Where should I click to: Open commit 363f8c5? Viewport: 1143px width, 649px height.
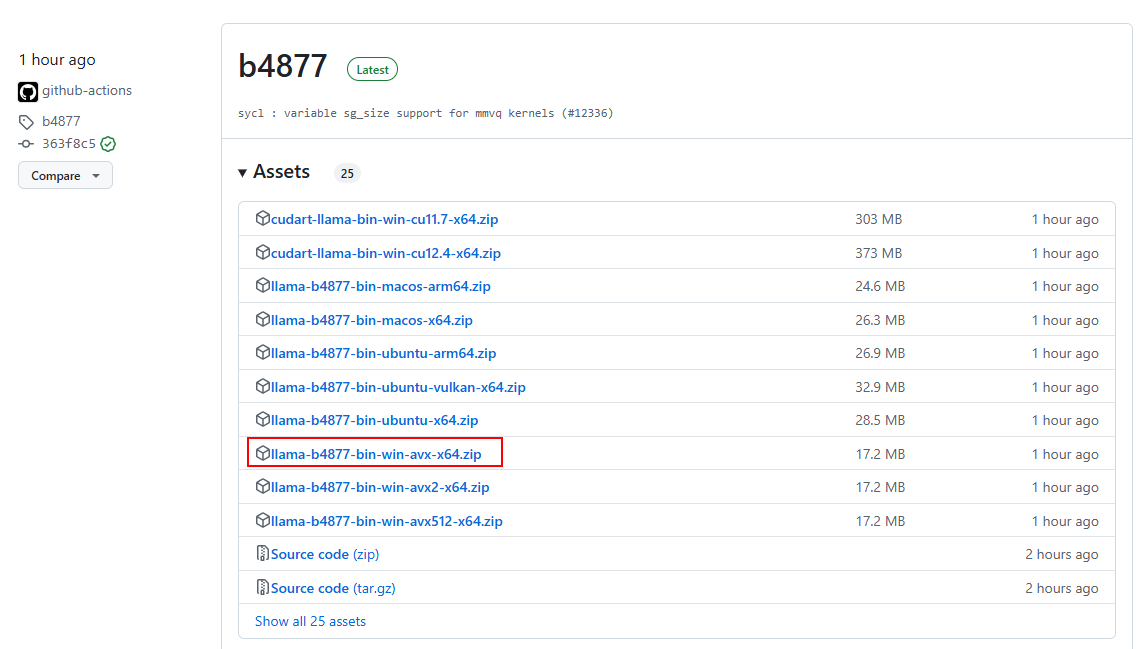pos(69,144)
